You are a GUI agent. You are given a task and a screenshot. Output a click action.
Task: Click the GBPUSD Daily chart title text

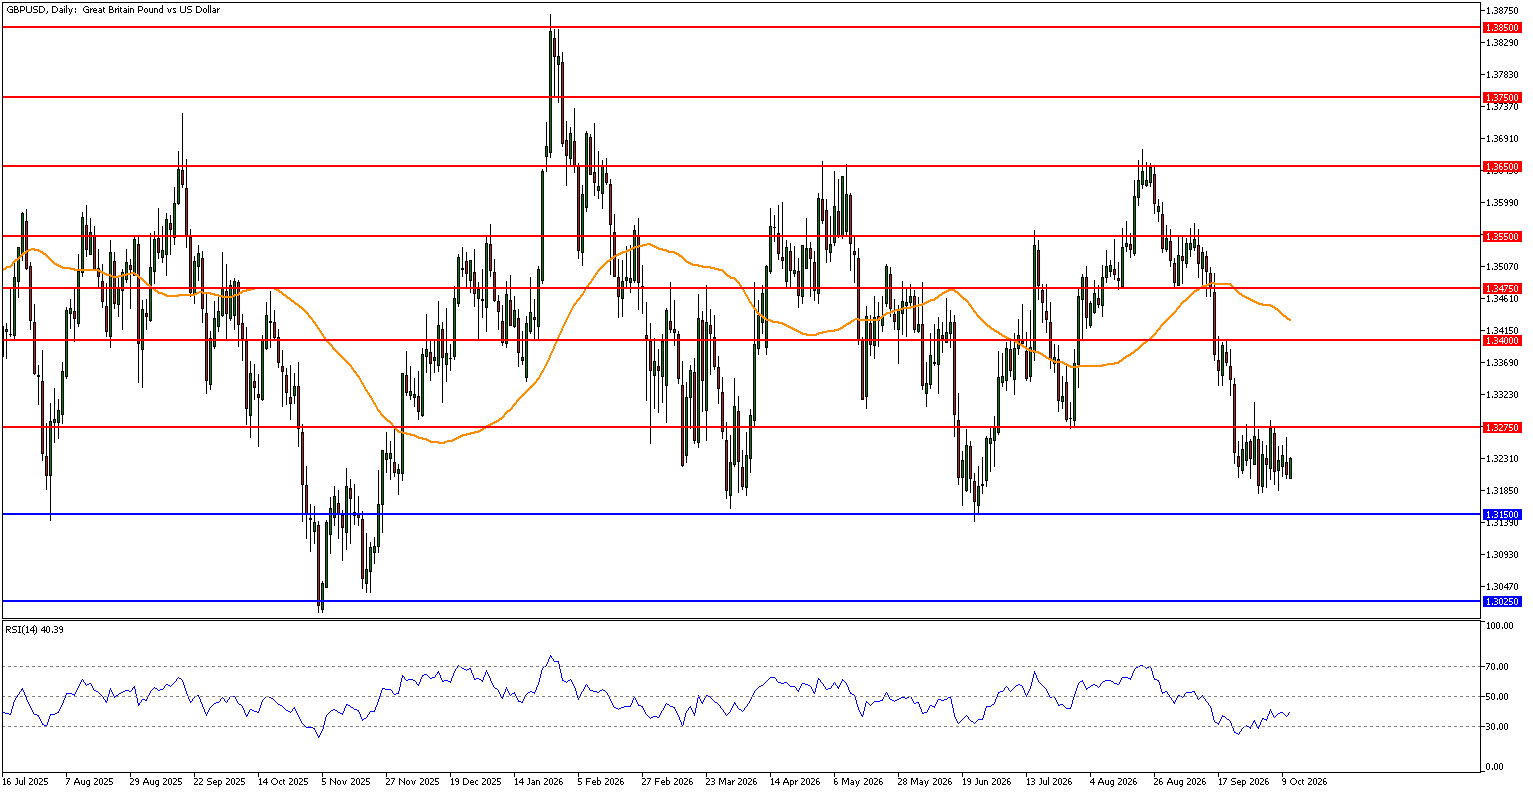click(112, 9)
